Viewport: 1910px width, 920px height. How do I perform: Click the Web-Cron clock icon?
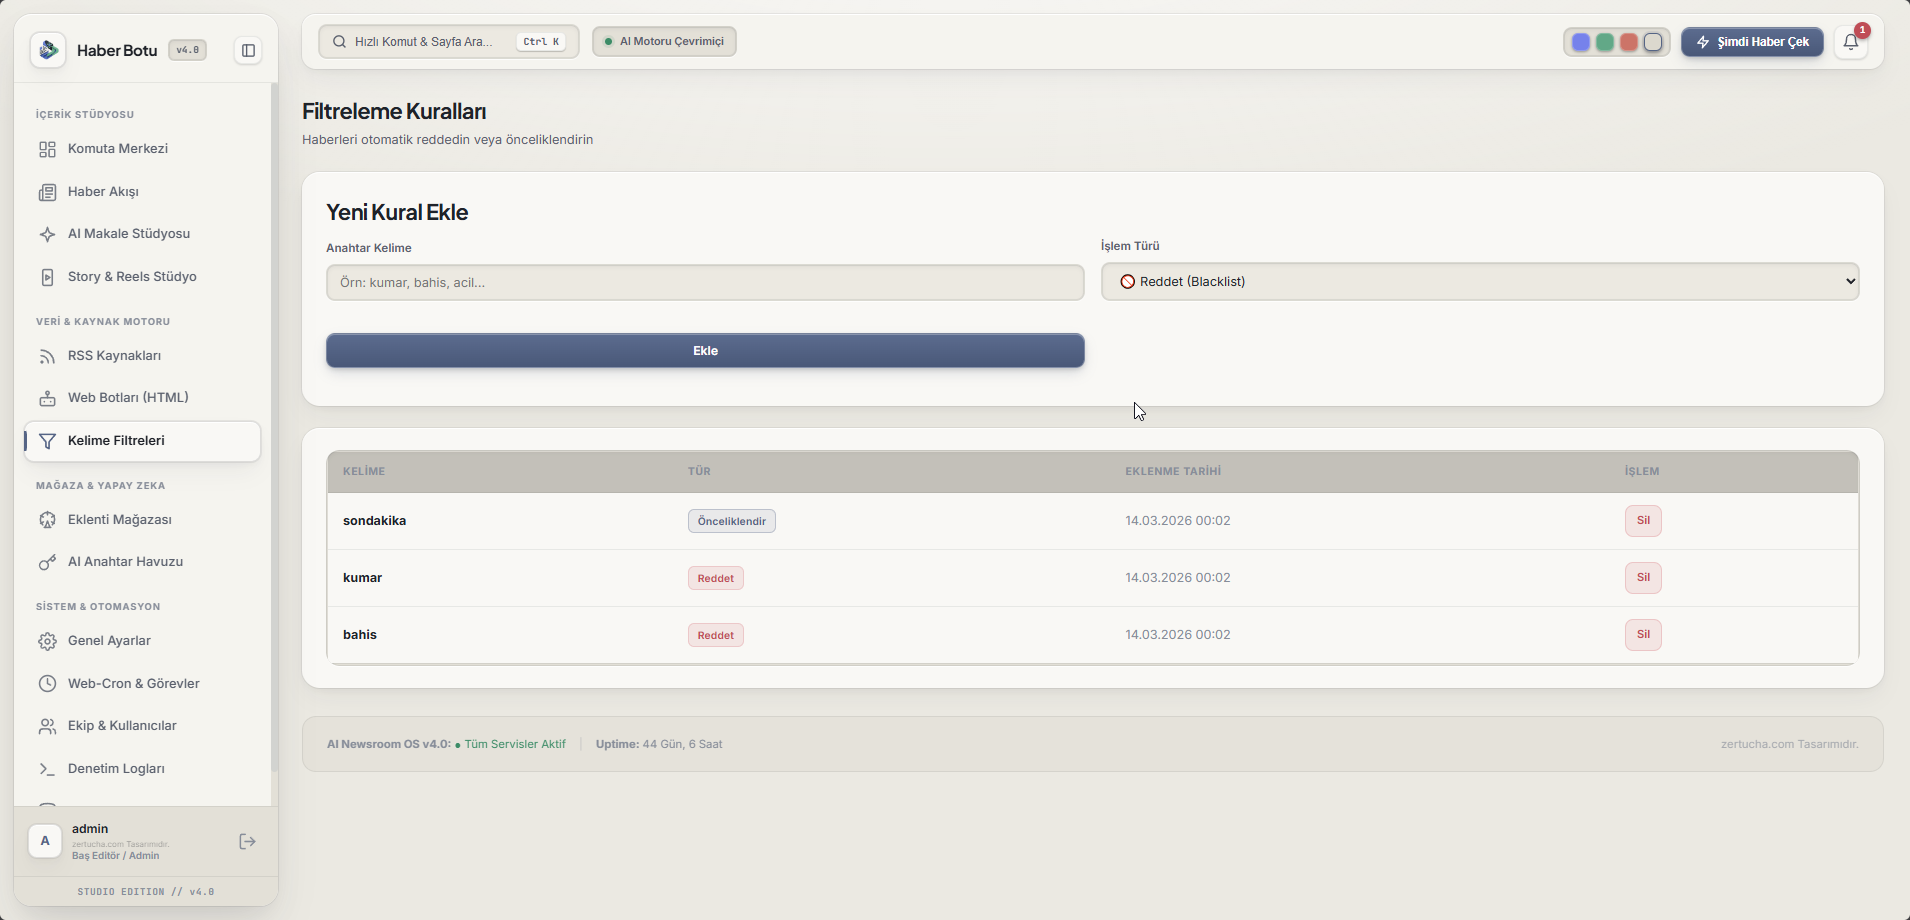47,684
